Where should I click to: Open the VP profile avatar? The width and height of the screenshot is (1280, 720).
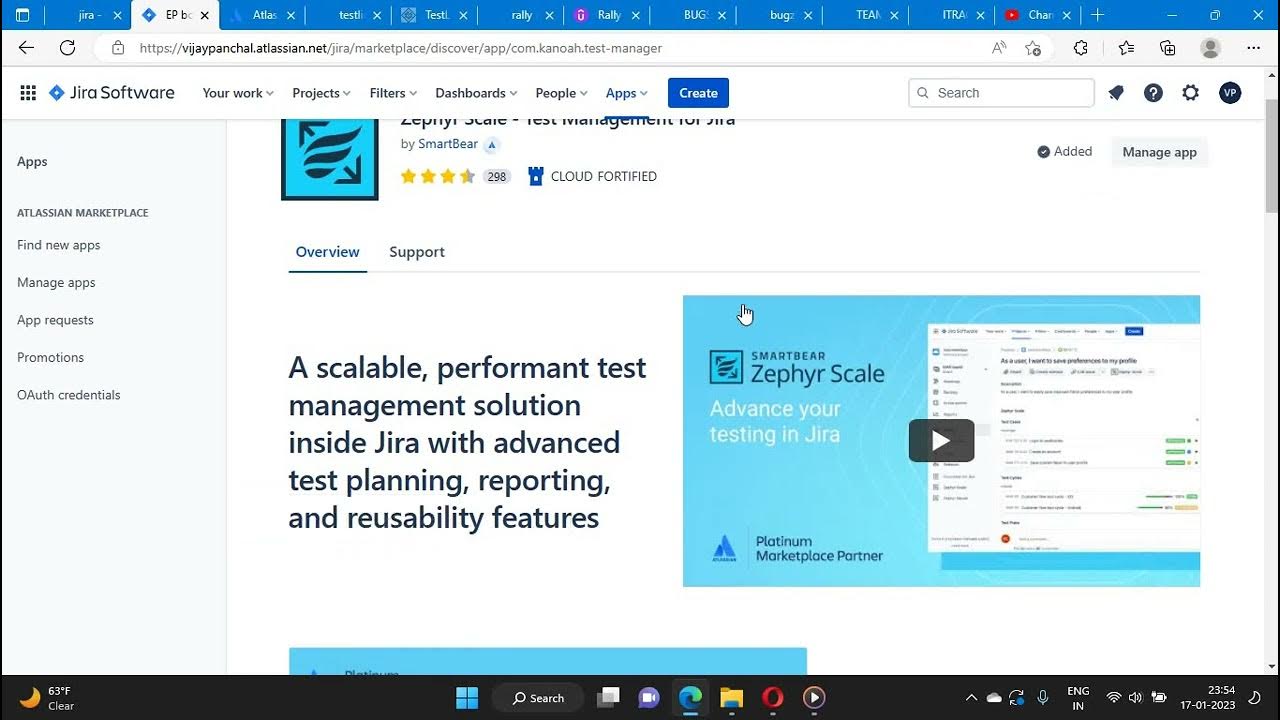click(x=1230, y=93)
